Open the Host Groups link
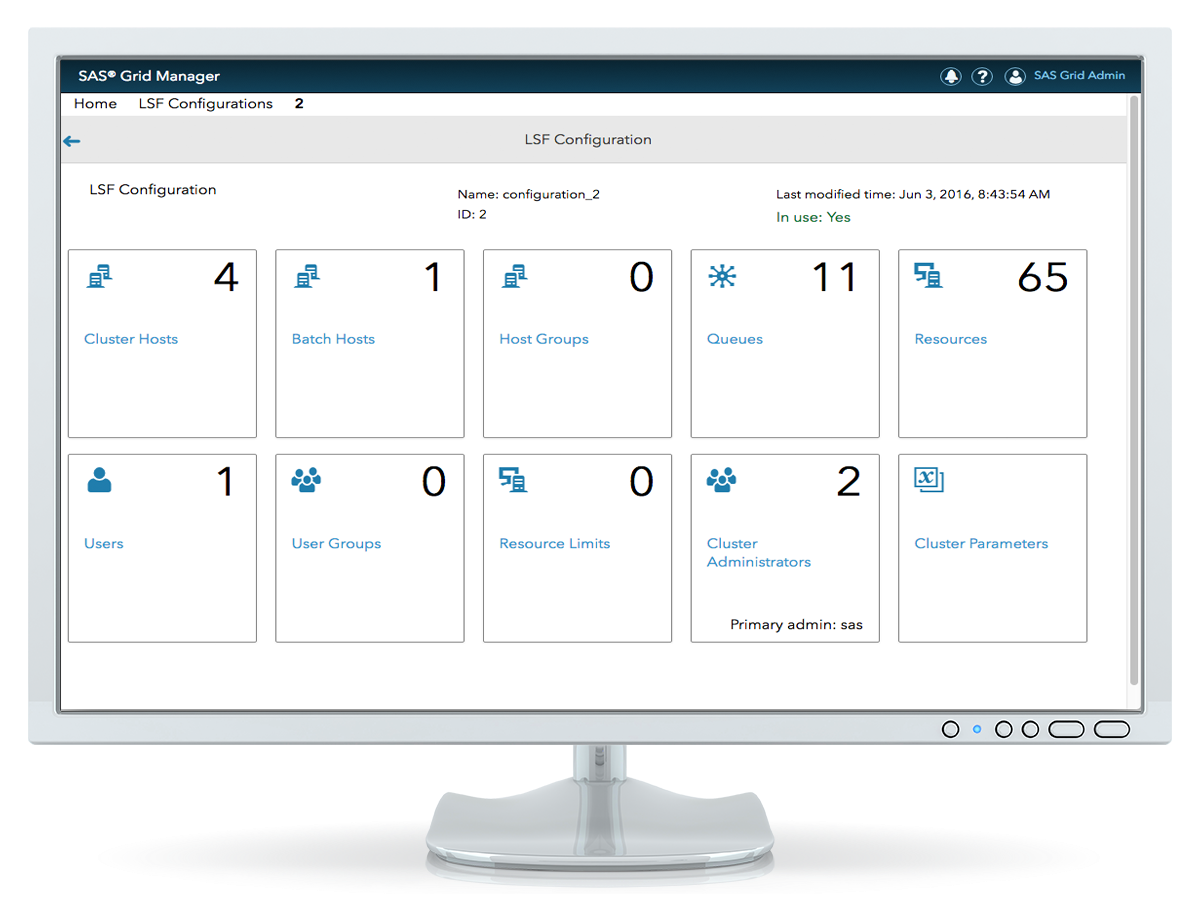Screen dimensions: 1200x914 tap(544, 340)
